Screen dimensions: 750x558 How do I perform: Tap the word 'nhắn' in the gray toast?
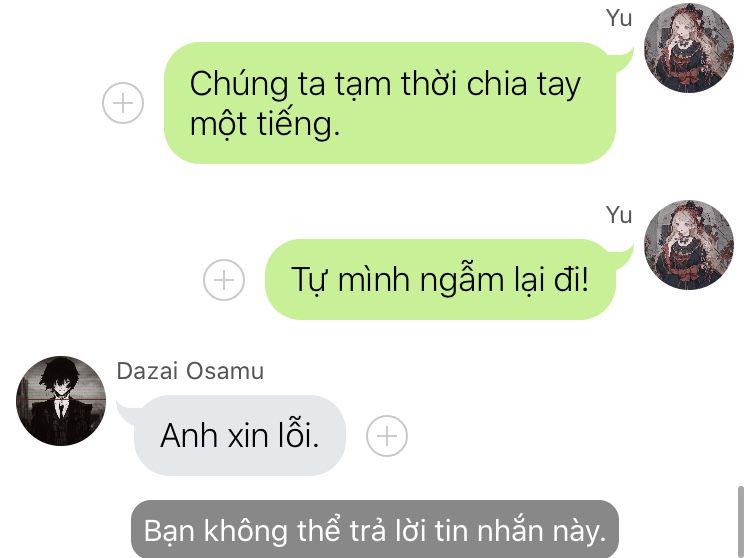click(509, 531)
